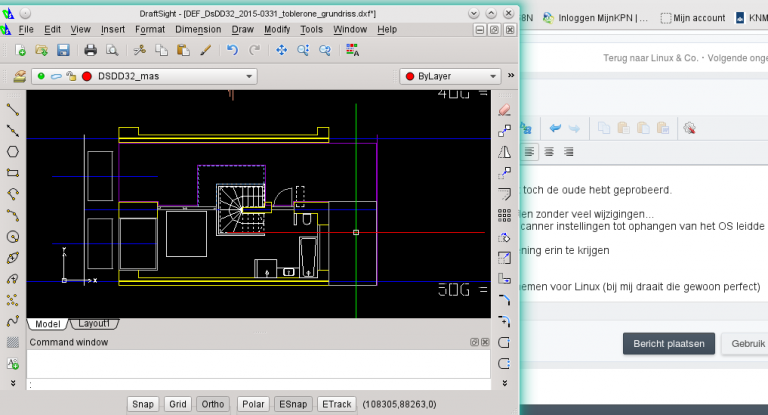The image size is (768, 415).
Task: Switch to the Layout1 tab
Action: point(93,324)
